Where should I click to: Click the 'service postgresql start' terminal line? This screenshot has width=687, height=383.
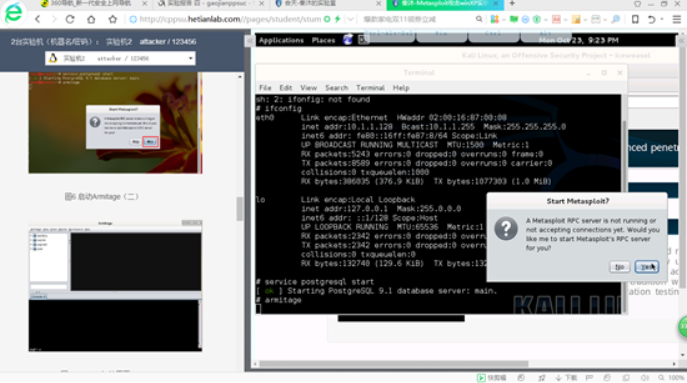coord(315,282)
